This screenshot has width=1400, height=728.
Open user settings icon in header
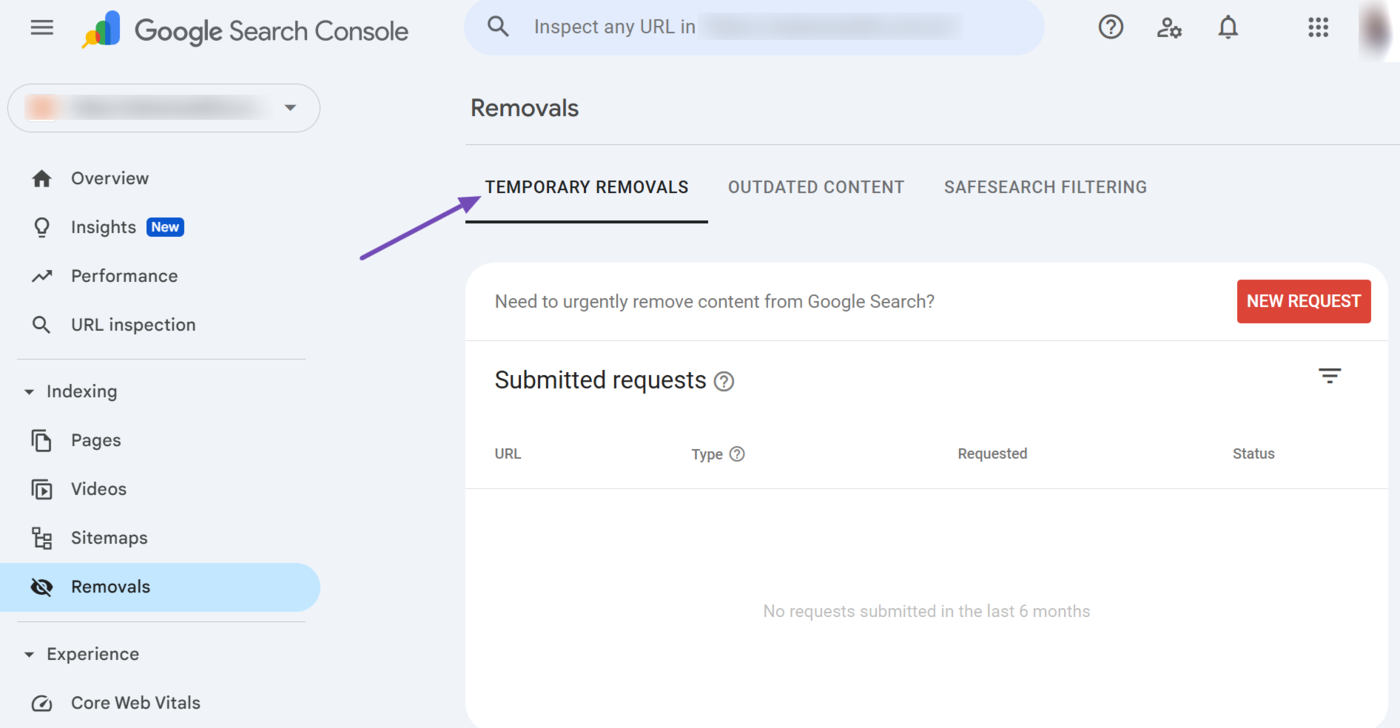coord(1169,28)
